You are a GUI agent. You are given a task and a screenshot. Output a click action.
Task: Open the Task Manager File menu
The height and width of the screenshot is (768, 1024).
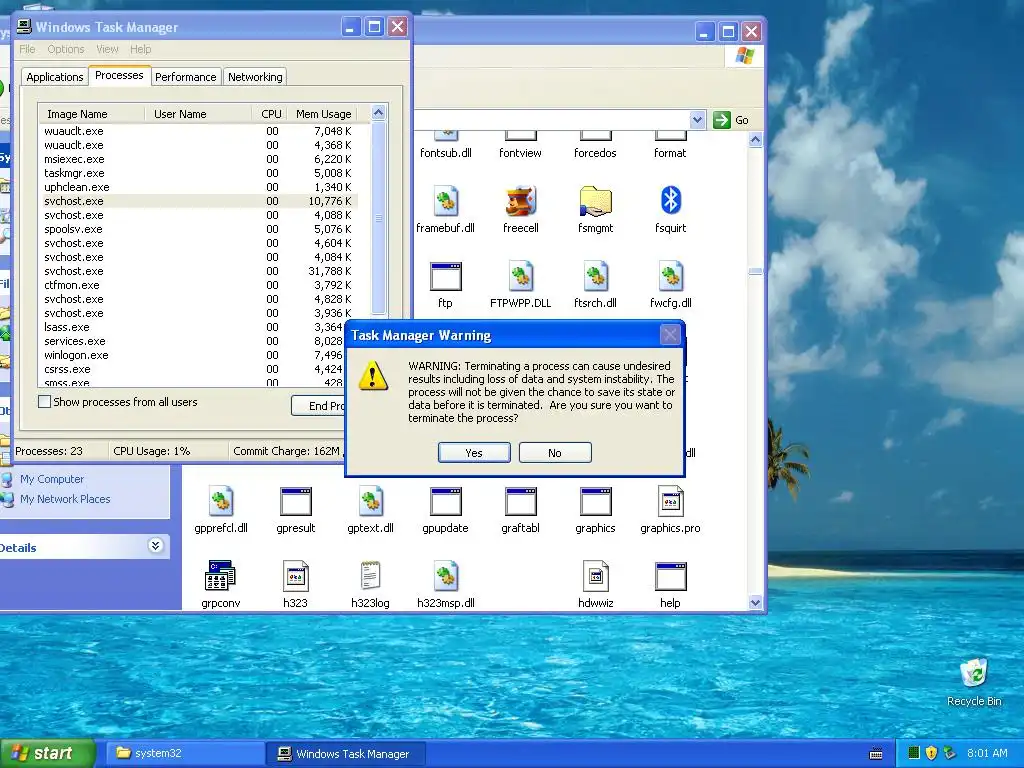(27, 49)
